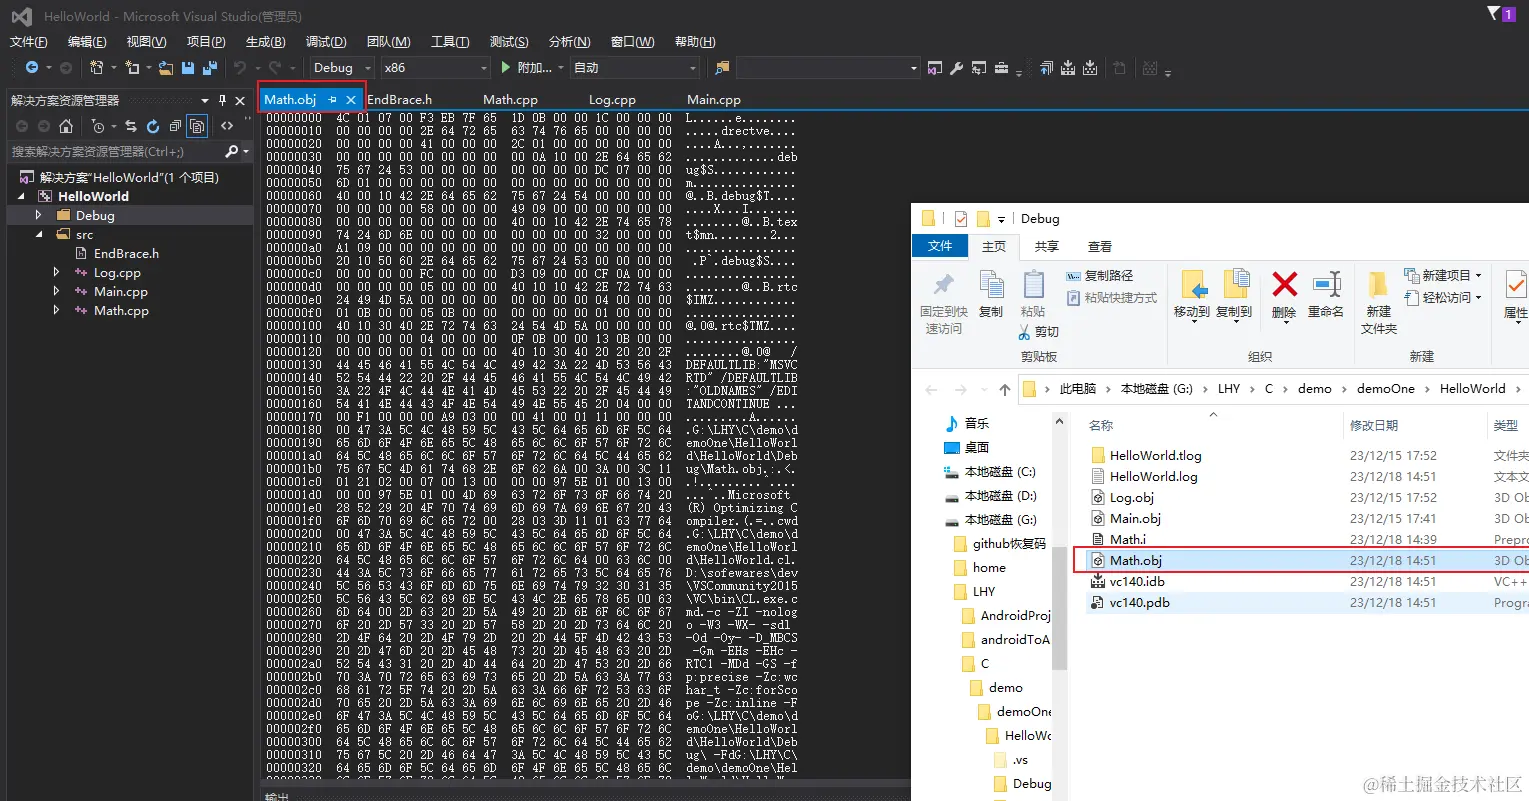This screenshot has width=1529, height=801.
Task: Toggle the pin on Solution Explorer panel
Action: (222, 100)
